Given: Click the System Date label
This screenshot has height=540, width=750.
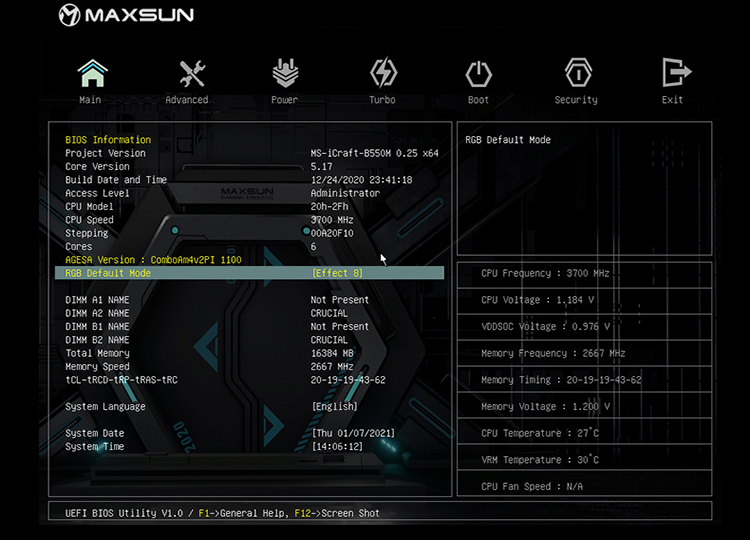Looking at the screenshot, I should coord(95,433).
